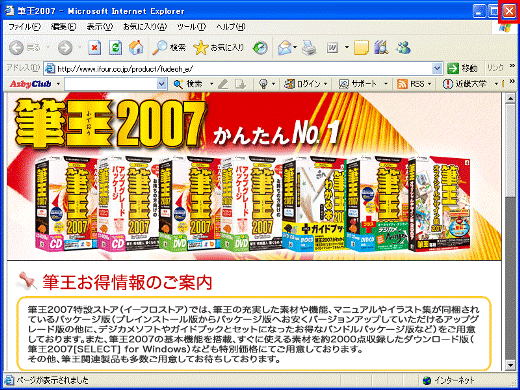Screen dimensions: 520x390
Task: Go to the Home page icon
Action: coord(136,48)
